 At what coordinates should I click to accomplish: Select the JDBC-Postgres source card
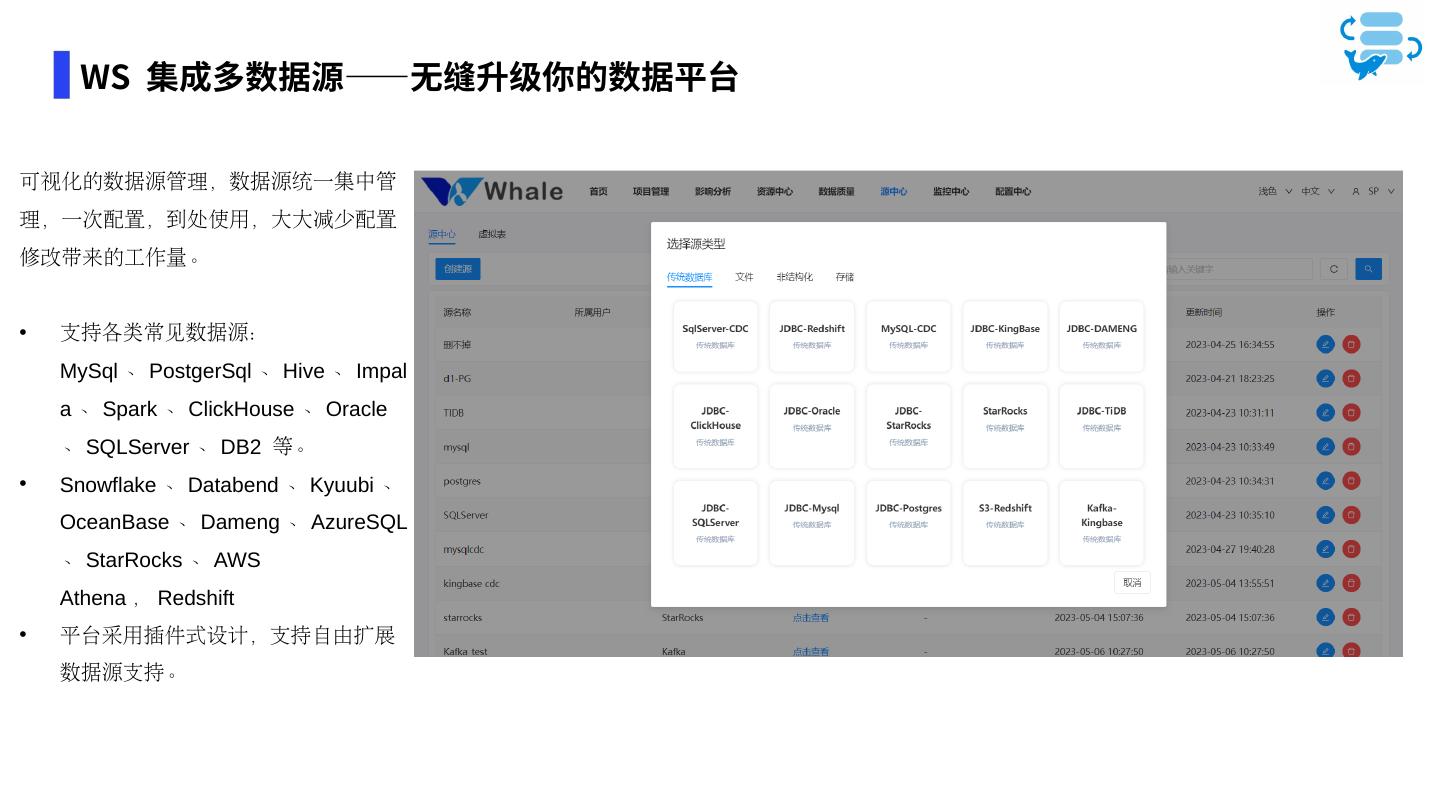click(x=908, y=523)
